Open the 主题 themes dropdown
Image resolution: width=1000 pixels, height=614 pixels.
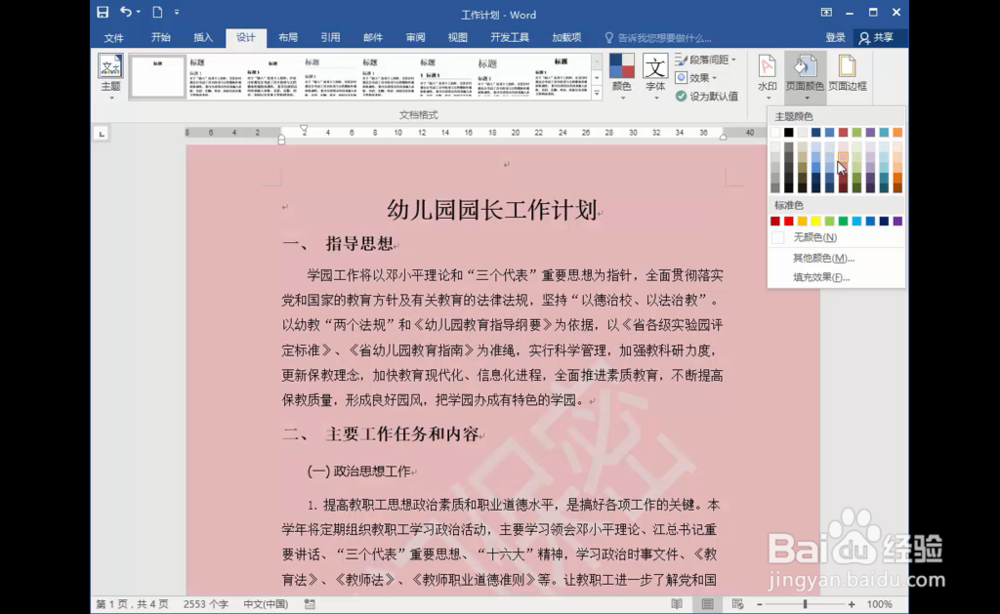pos(110,77)
